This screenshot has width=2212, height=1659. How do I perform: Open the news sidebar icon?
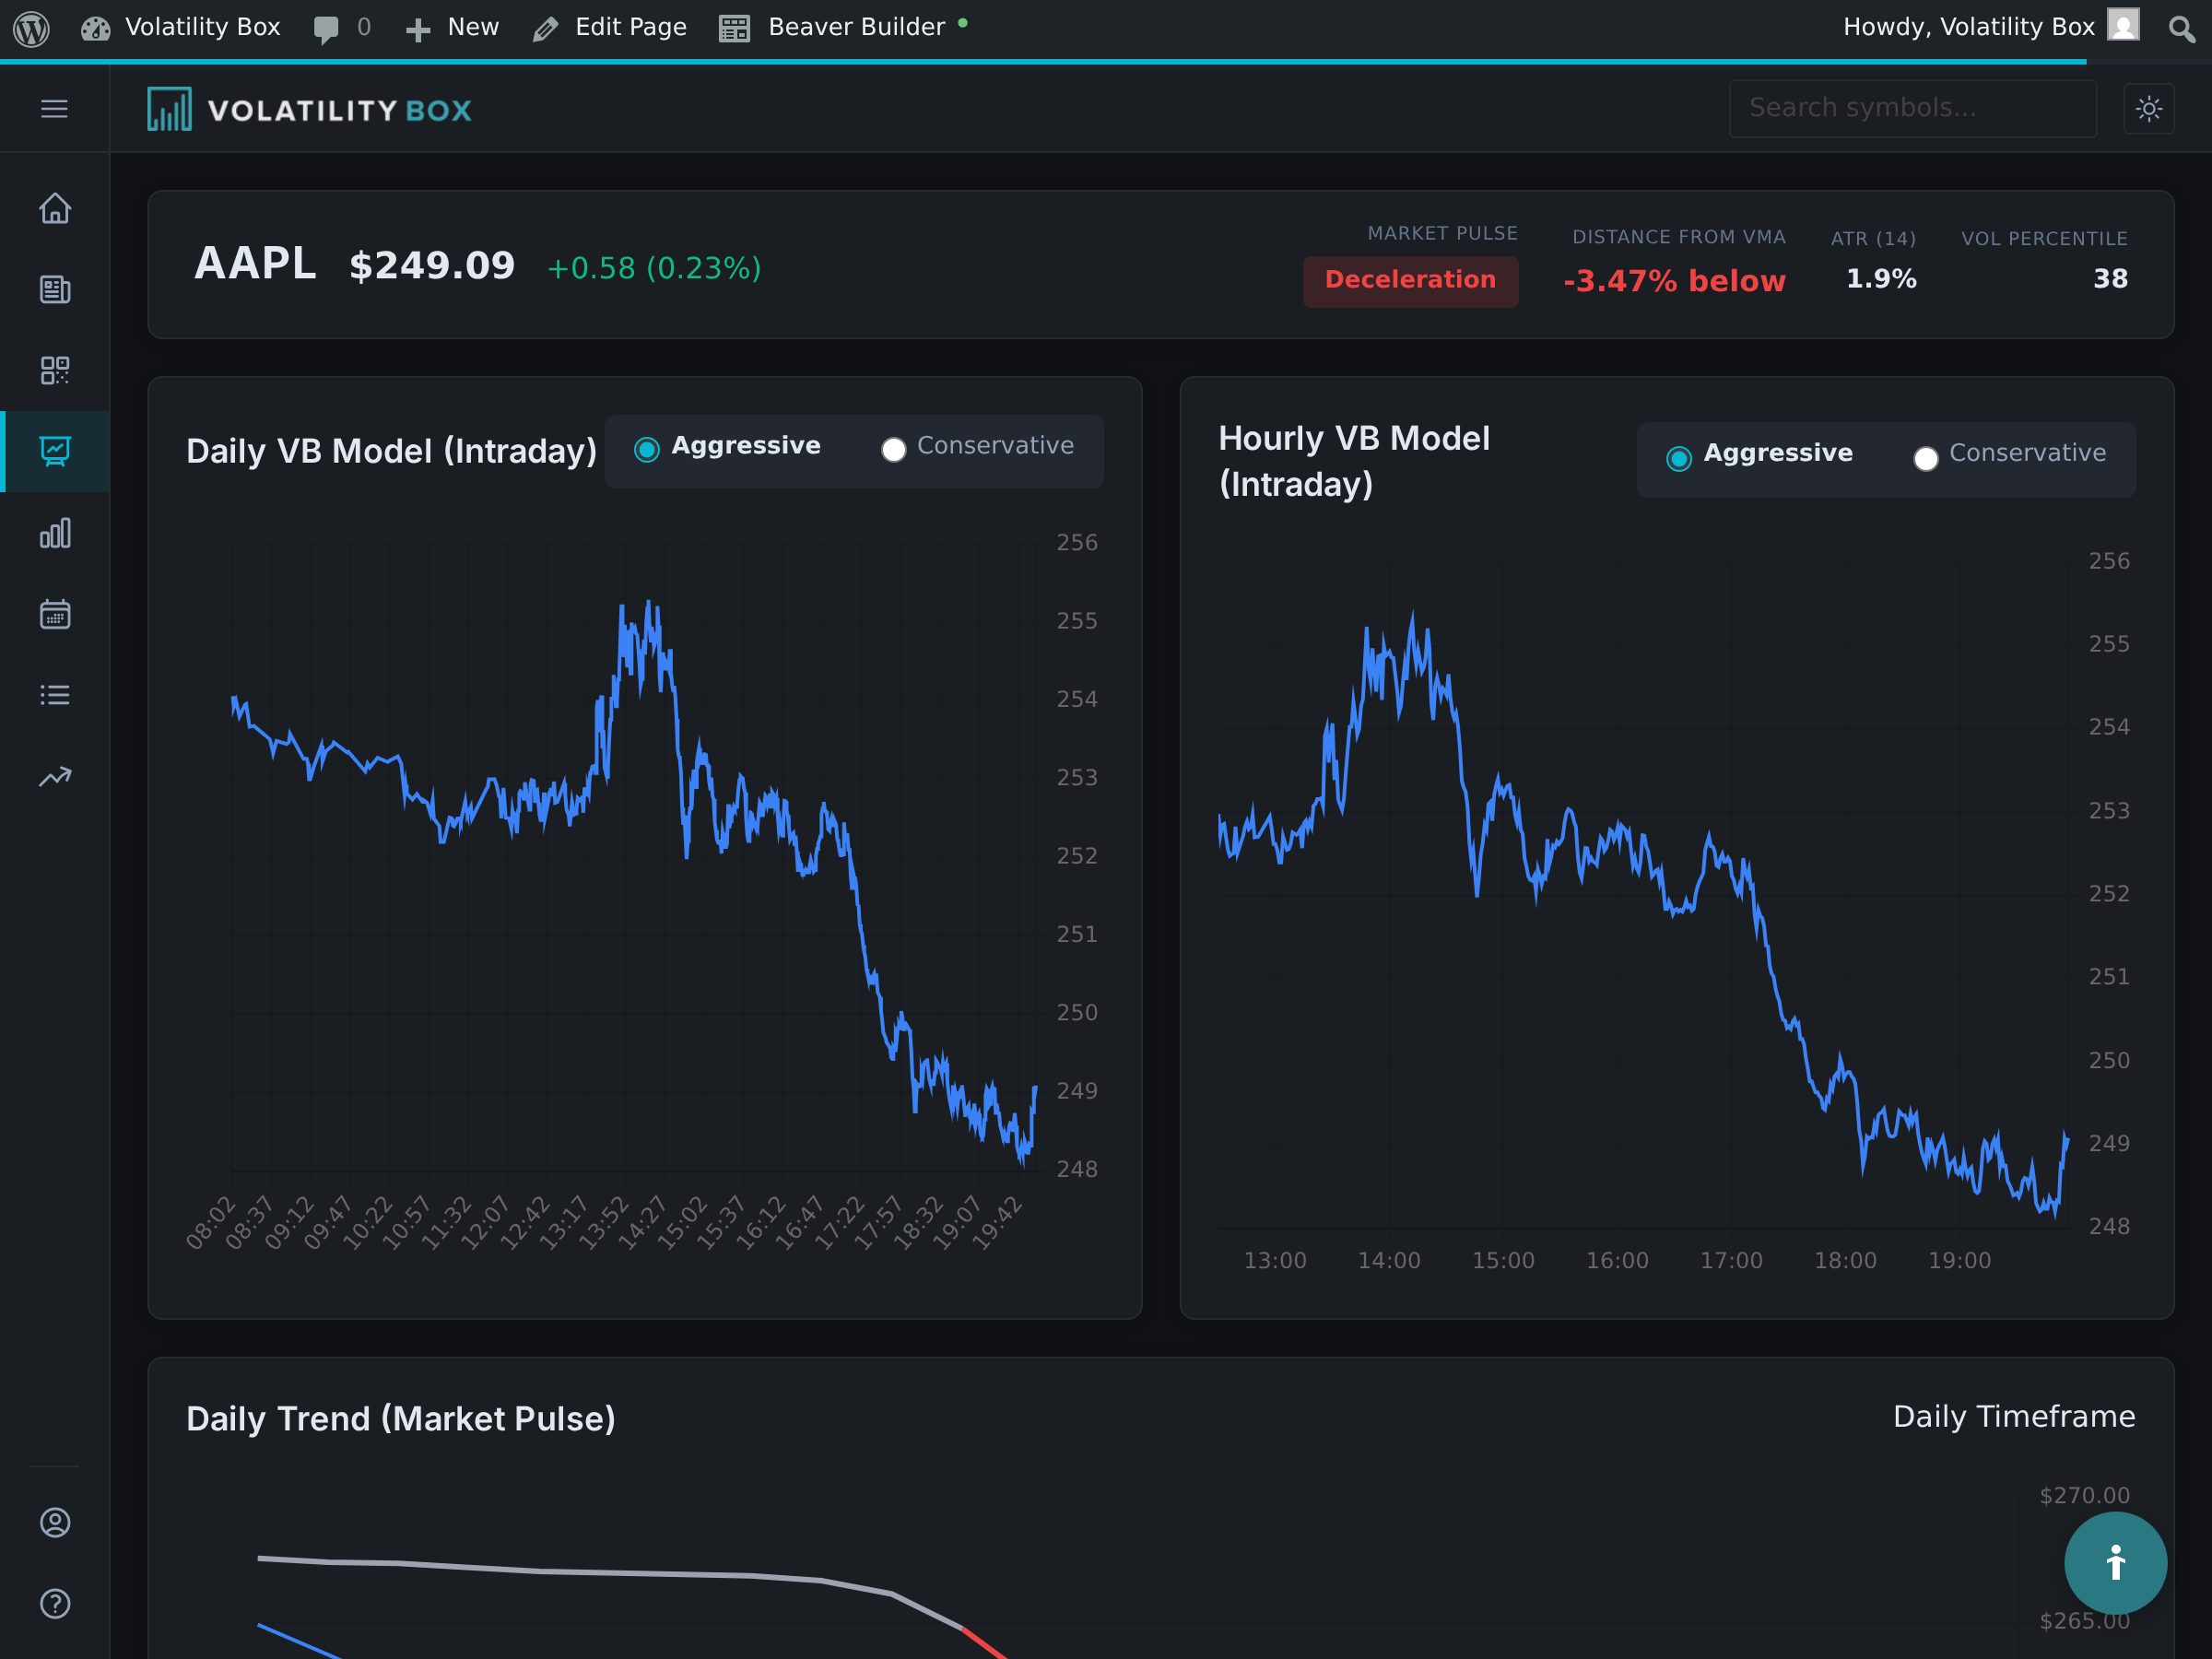55,289
